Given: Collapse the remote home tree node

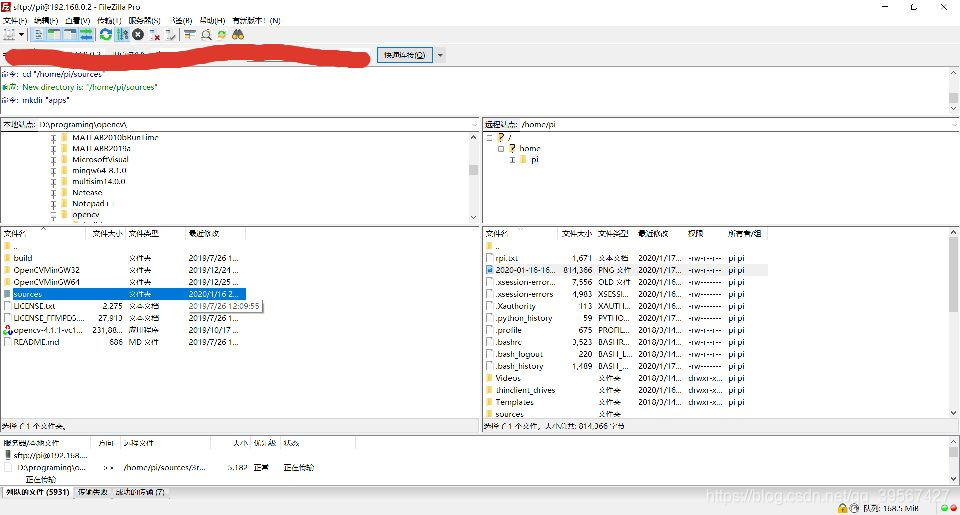Looking at the screenshot, I should coord(501,149).
